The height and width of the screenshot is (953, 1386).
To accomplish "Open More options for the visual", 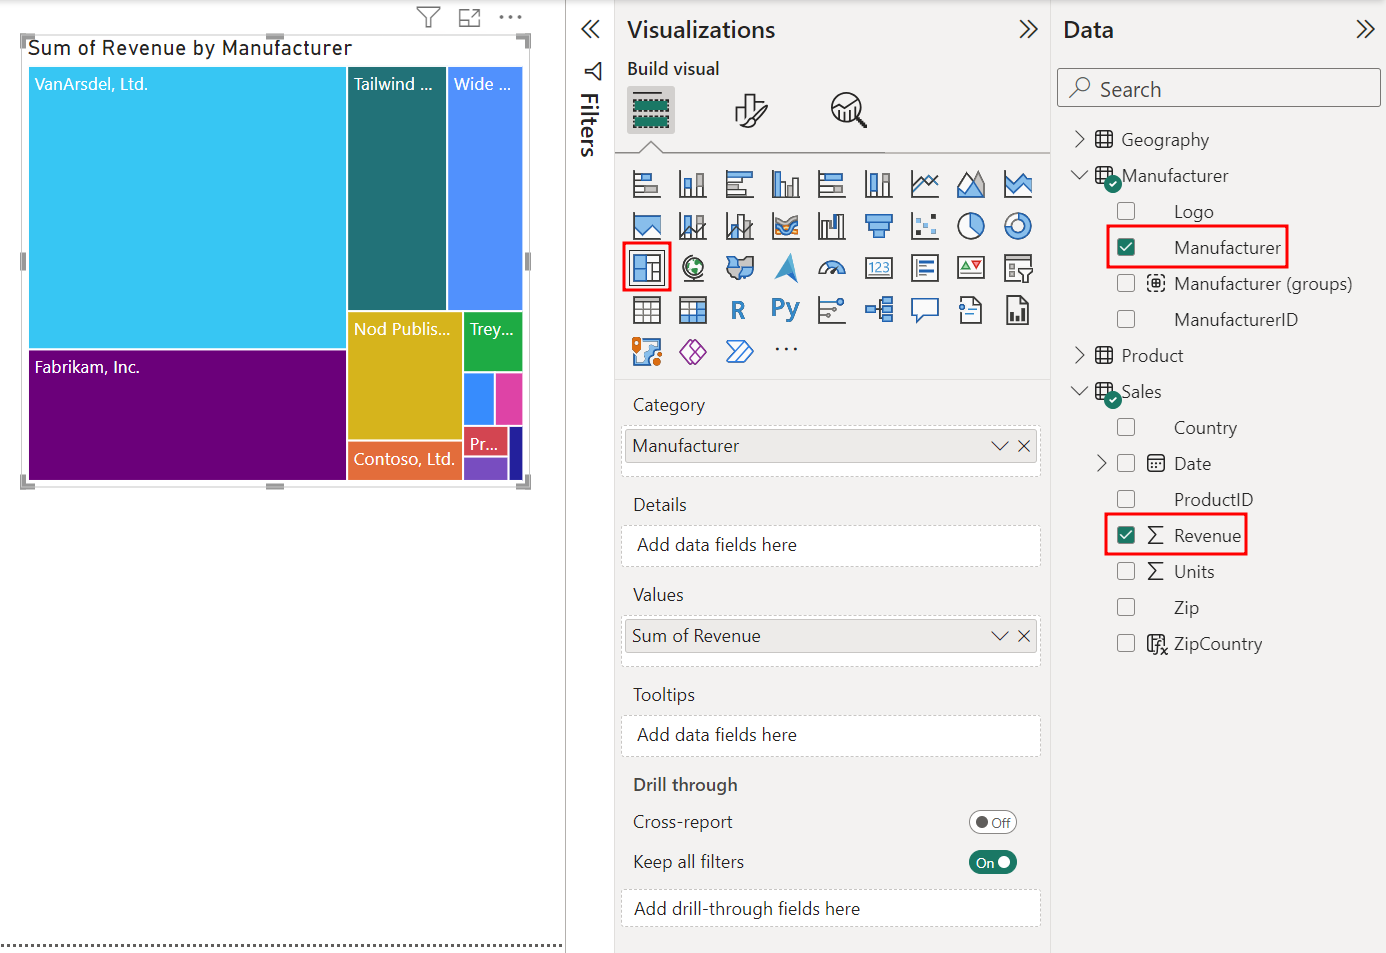I will [x=510, y=17].
